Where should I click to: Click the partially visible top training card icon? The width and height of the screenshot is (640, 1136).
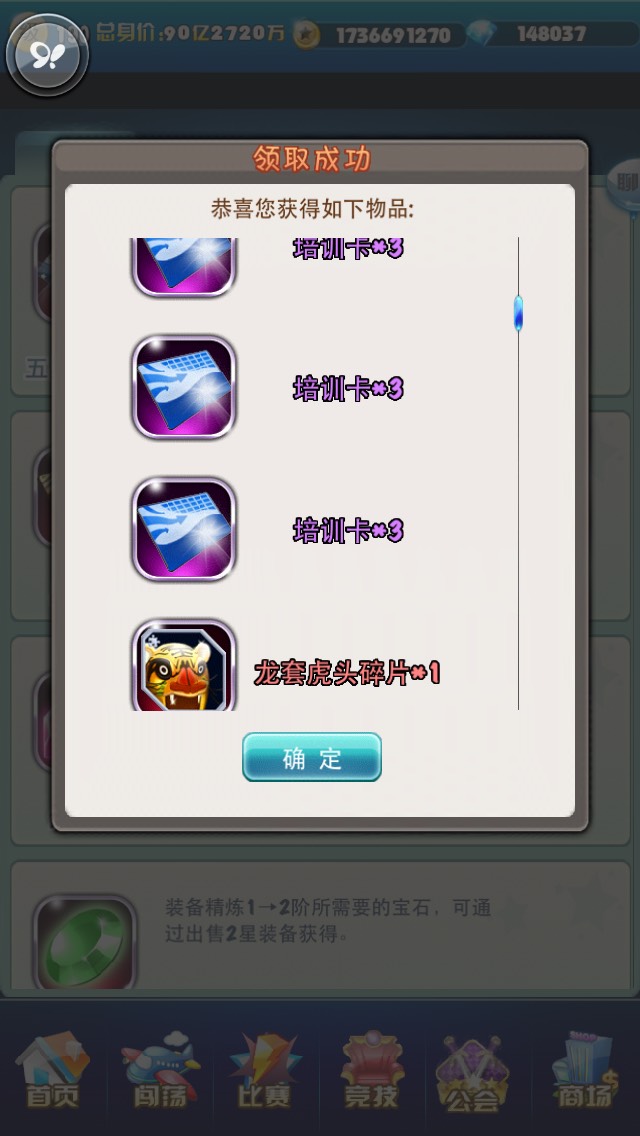point(184,267)
